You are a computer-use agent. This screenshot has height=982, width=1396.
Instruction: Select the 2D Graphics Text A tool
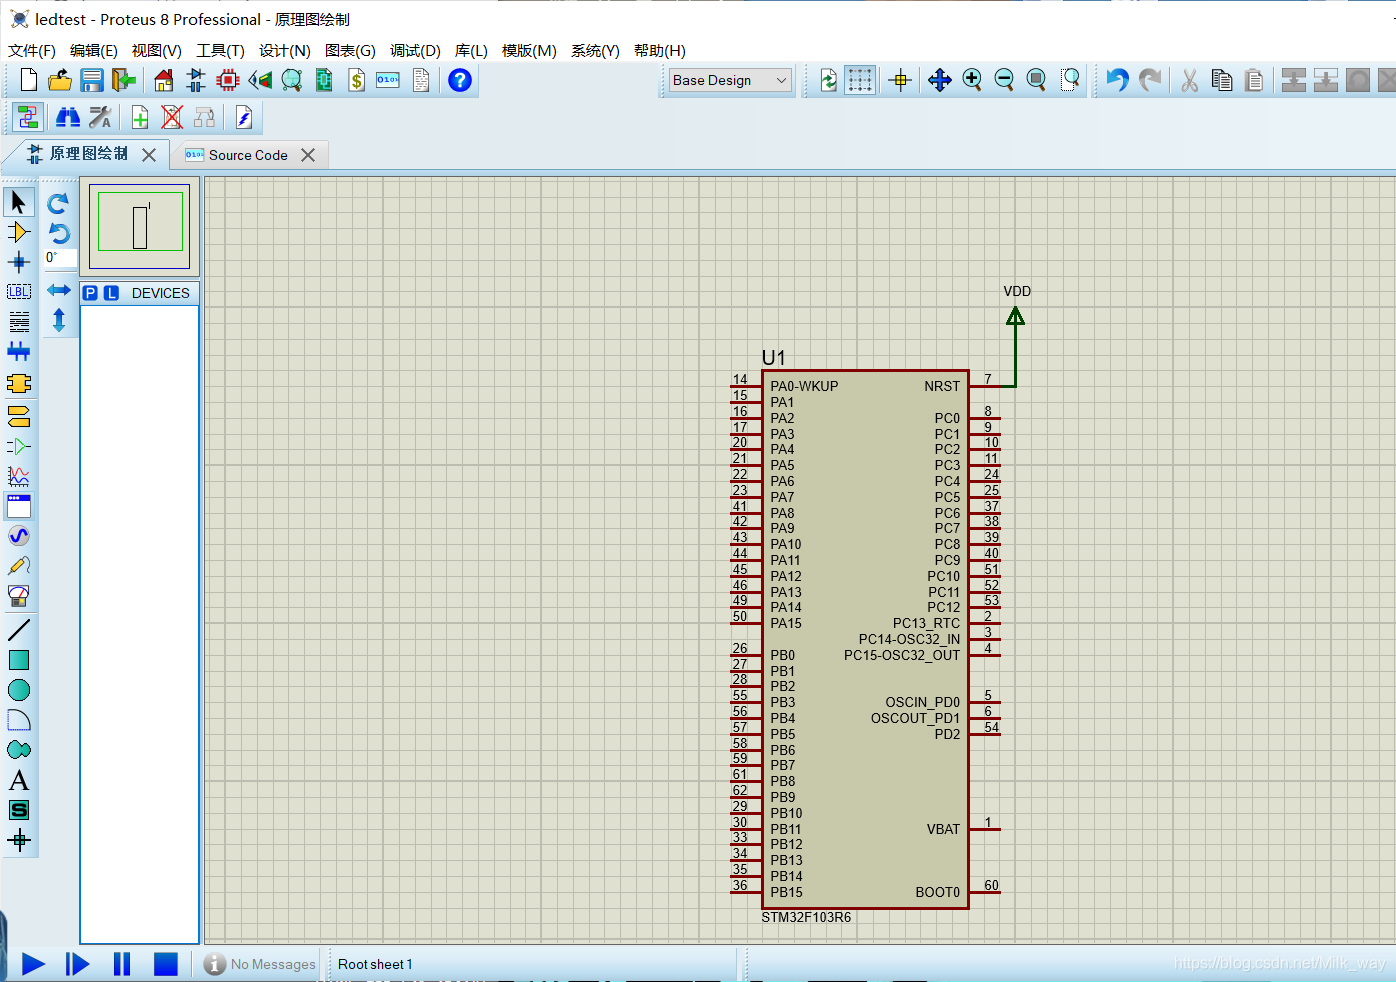point(18,780)
